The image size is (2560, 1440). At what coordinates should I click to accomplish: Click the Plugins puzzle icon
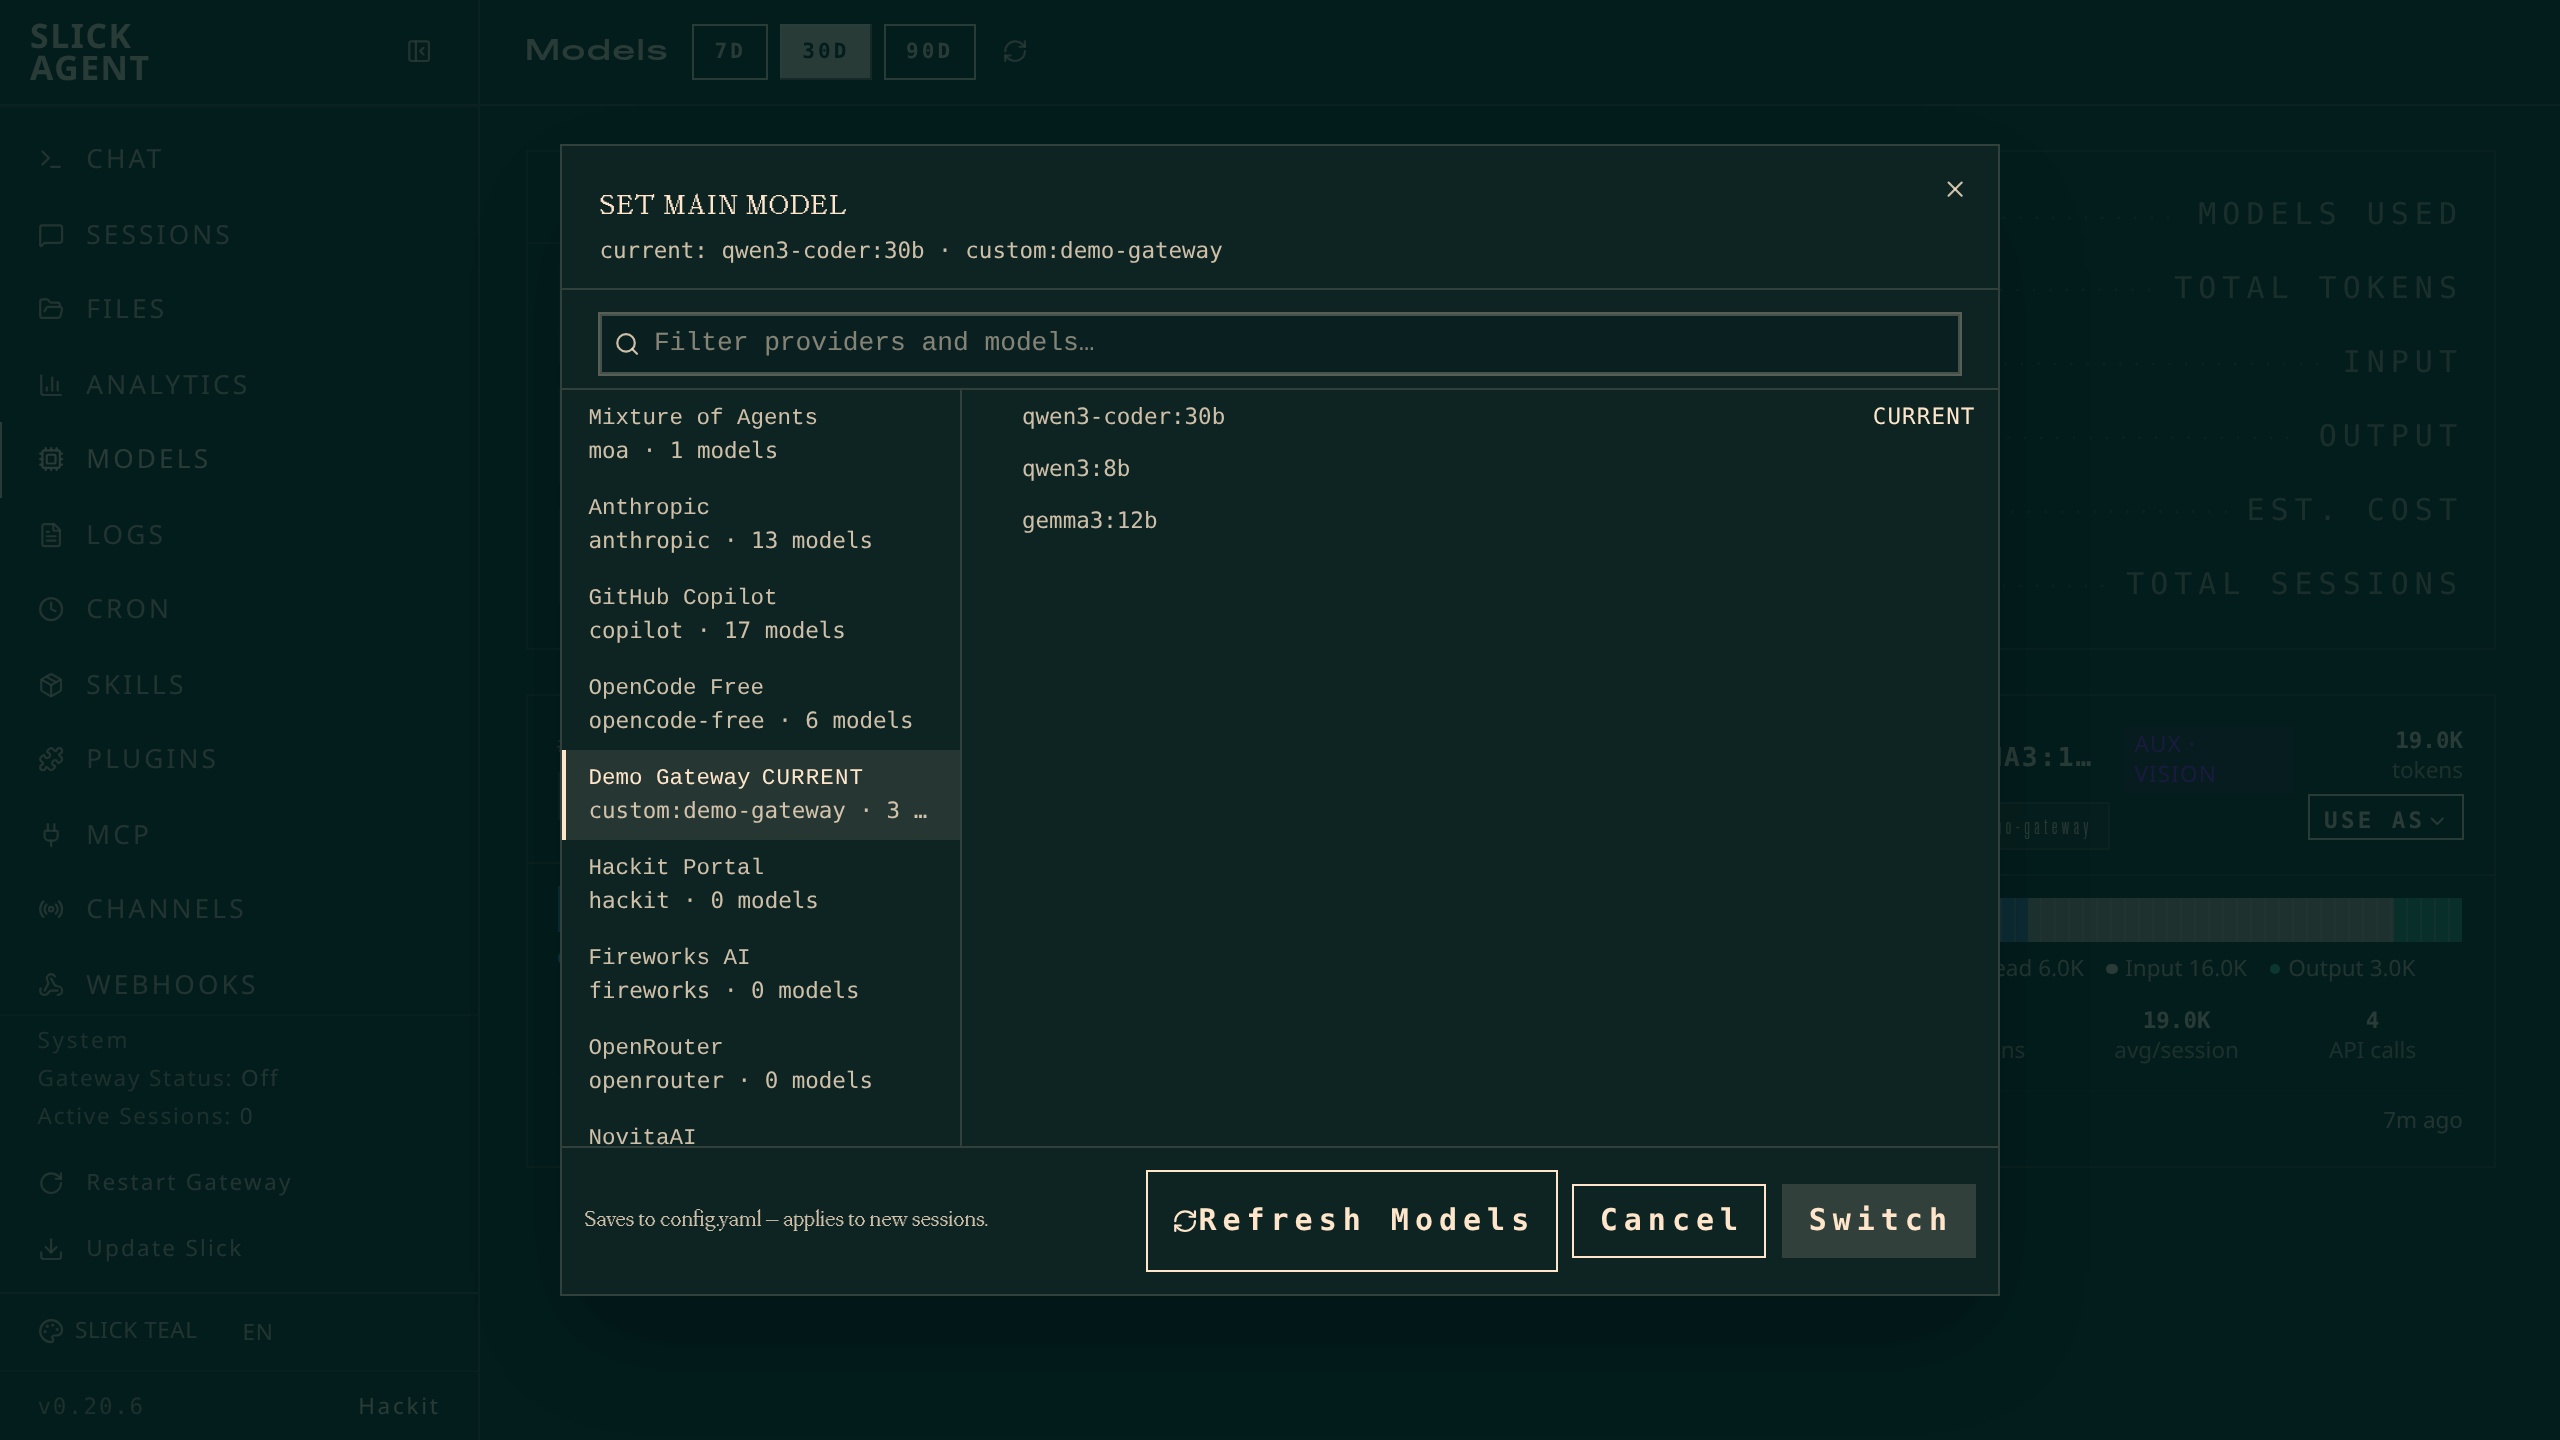[51, 759]
